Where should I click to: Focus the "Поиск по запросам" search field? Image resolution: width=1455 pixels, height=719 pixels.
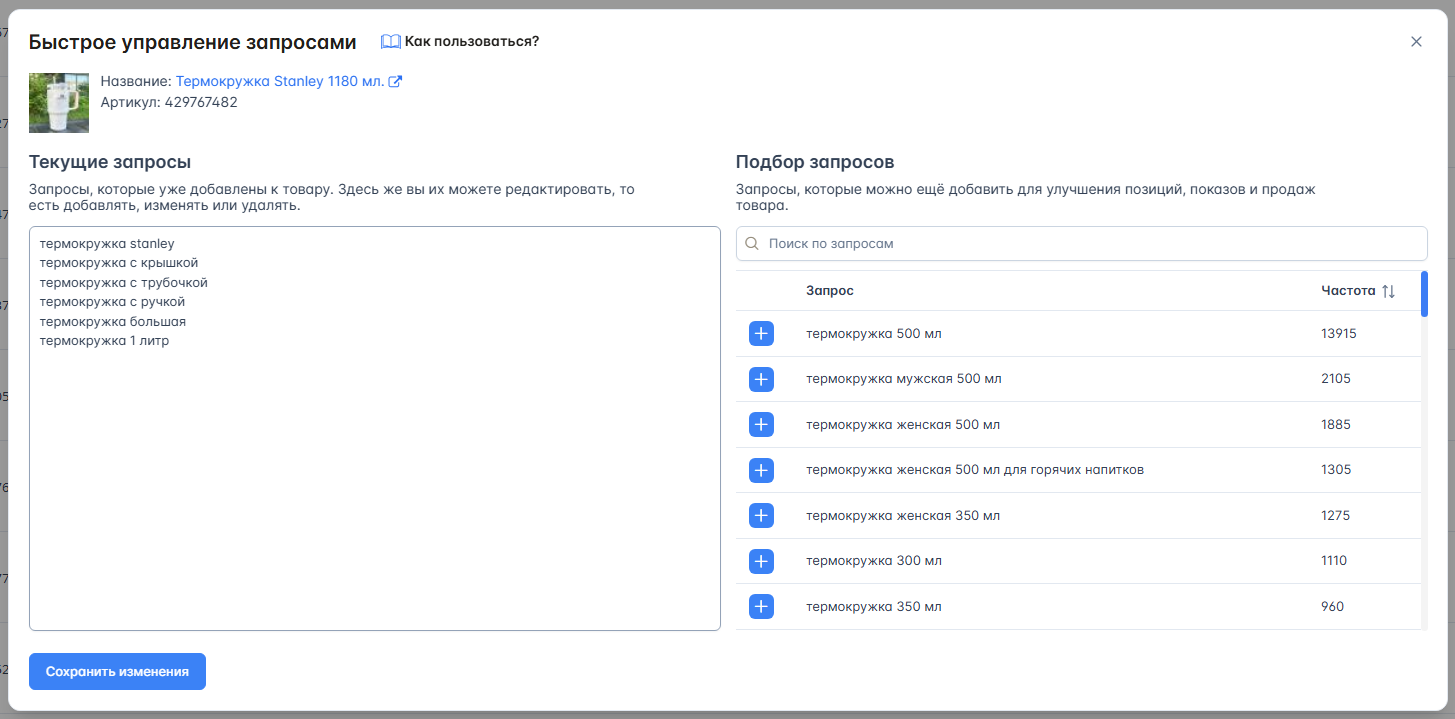click(x=1090, y=243)
